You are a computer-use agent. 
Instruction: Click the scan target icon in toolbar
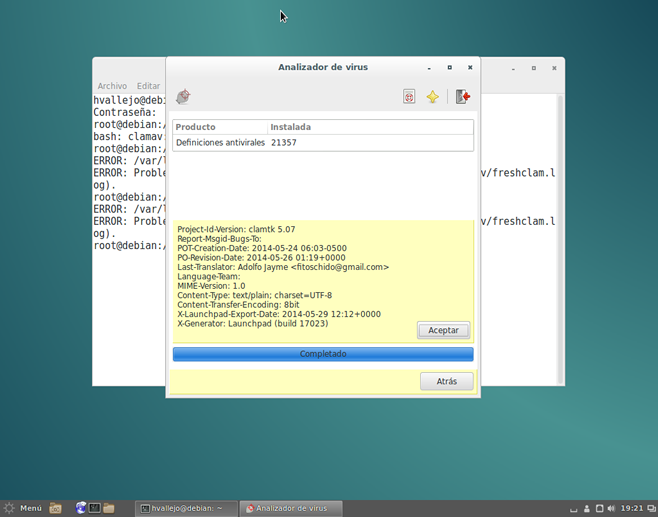[183, 97]
